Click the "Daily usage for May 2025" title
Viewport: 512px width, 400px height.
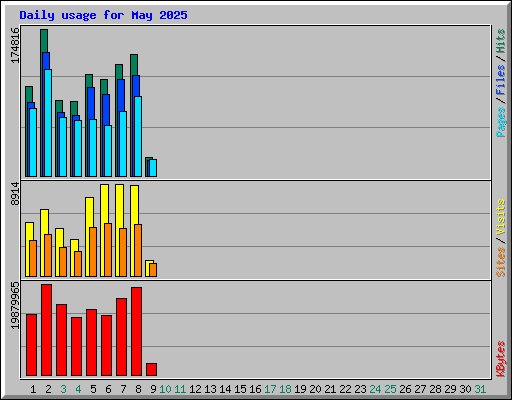point(103,15)
